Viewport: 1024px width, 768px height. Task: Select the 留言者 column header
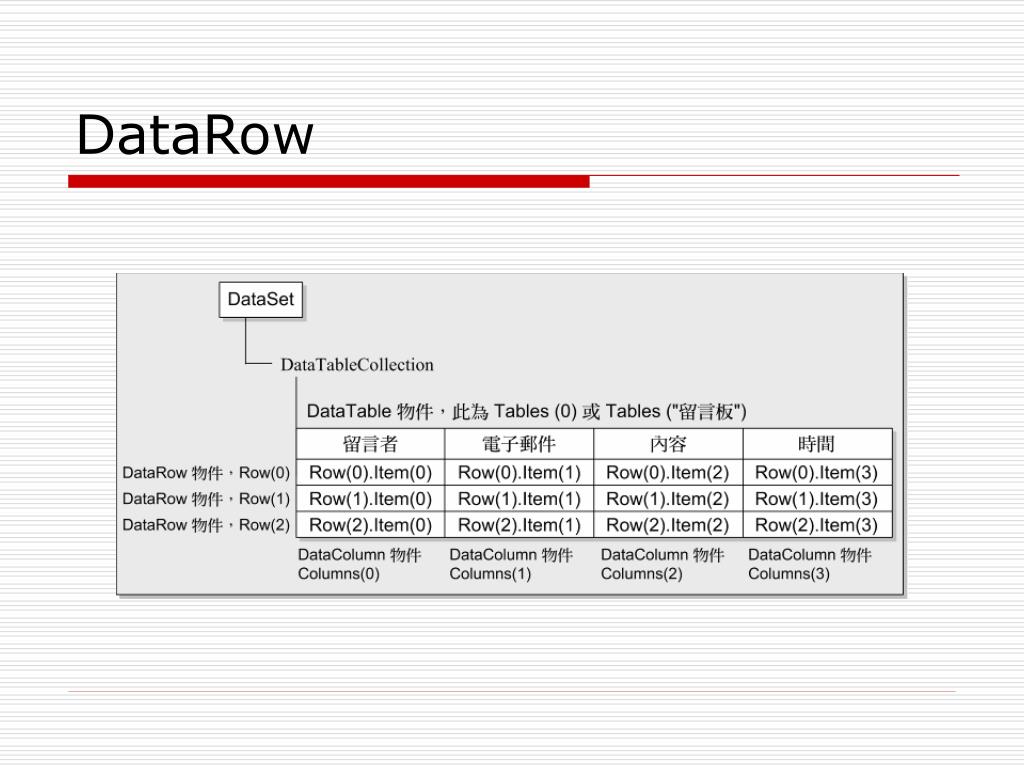(x=370, y=444)
